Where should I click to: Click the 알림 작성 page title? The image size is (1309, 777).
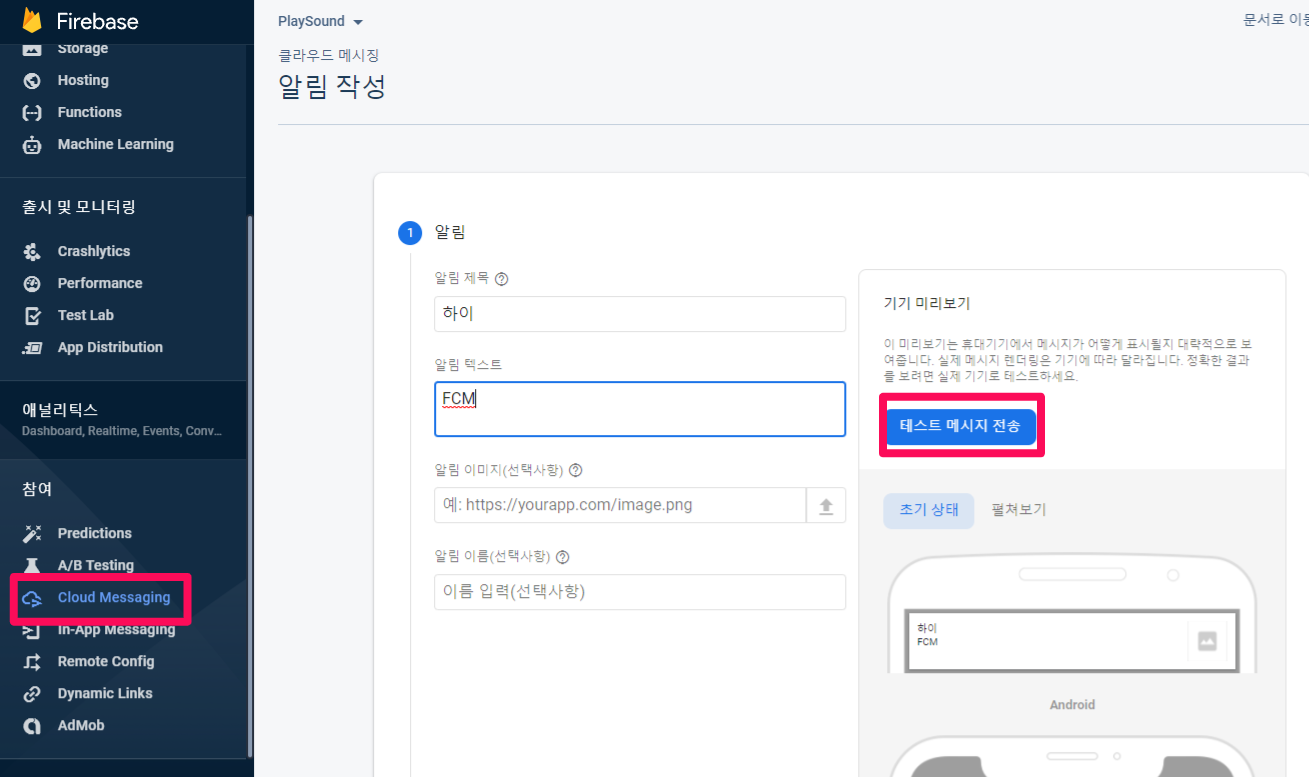point(332,87)
